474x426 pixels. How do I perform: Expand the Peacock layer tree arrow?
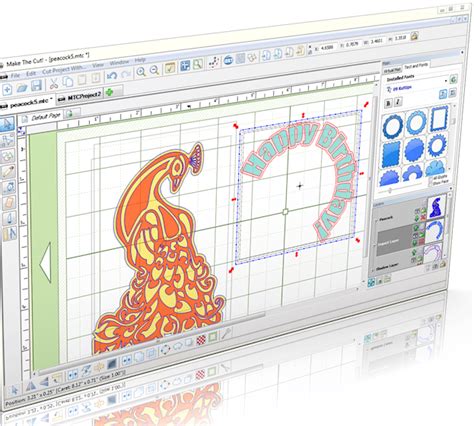tap(376, 221)
